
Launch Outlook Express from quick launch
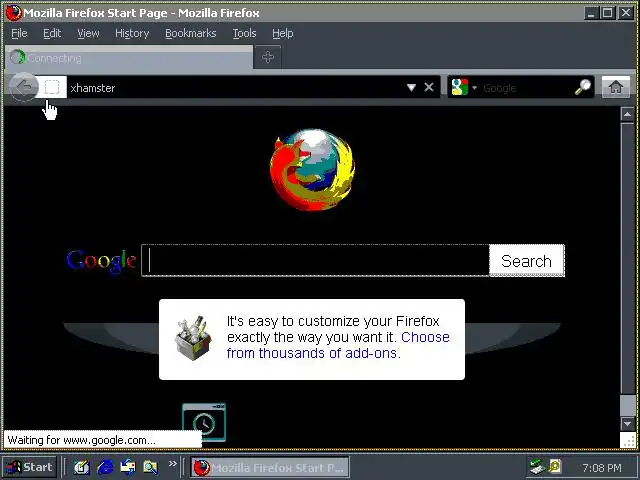[x=128, y=467]
